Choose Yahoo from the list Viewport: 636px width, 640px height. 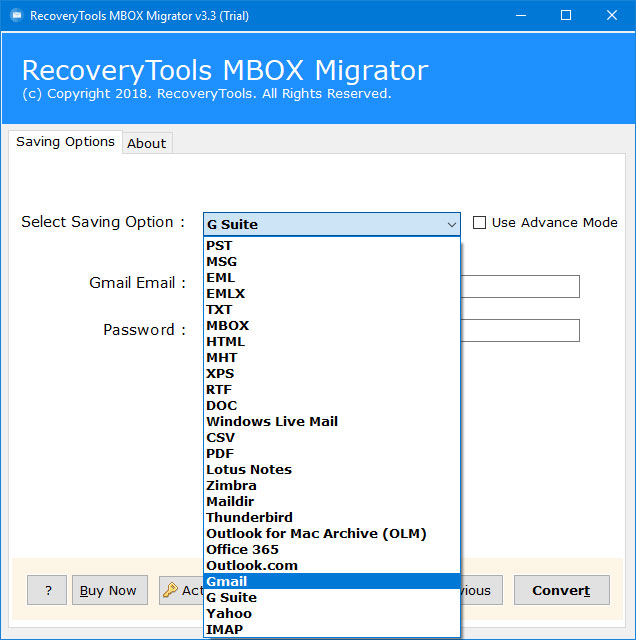[332, 613]
